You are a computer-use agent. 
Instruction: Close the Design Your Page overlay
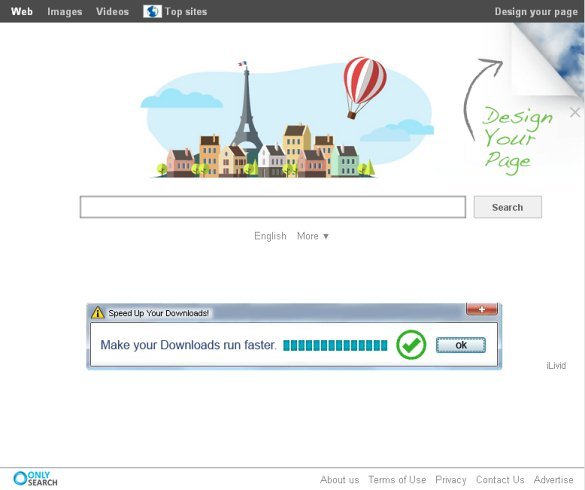[x=575, y=112]
